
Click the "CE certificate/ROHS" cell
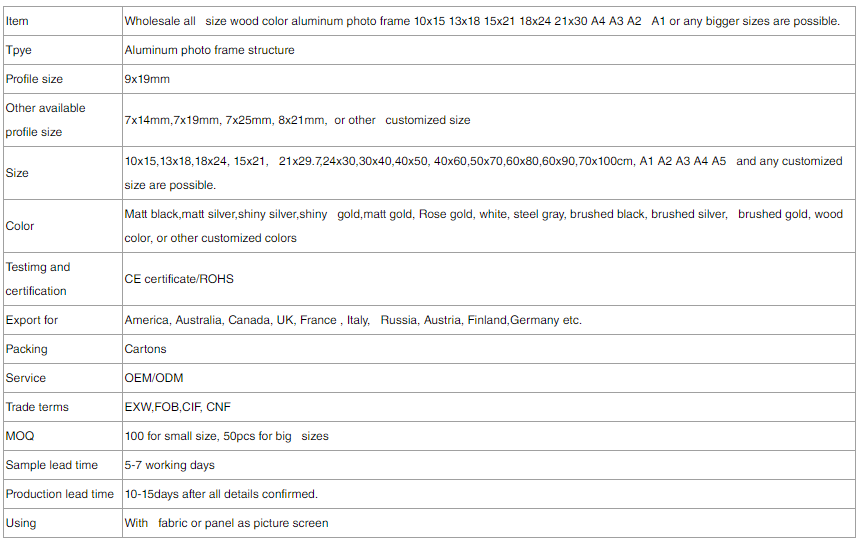[179, 279]
